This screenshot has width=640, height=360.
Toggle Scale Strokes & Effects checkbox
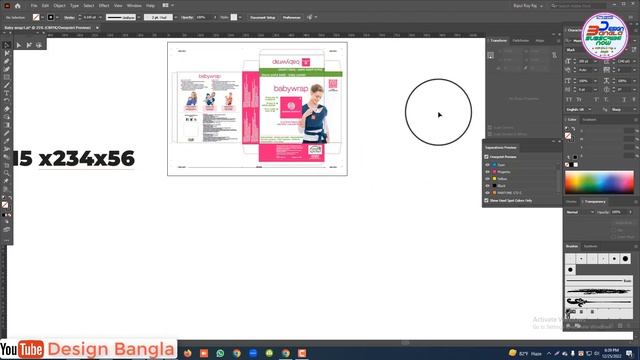pyautogui.click(x=490, y=134)
